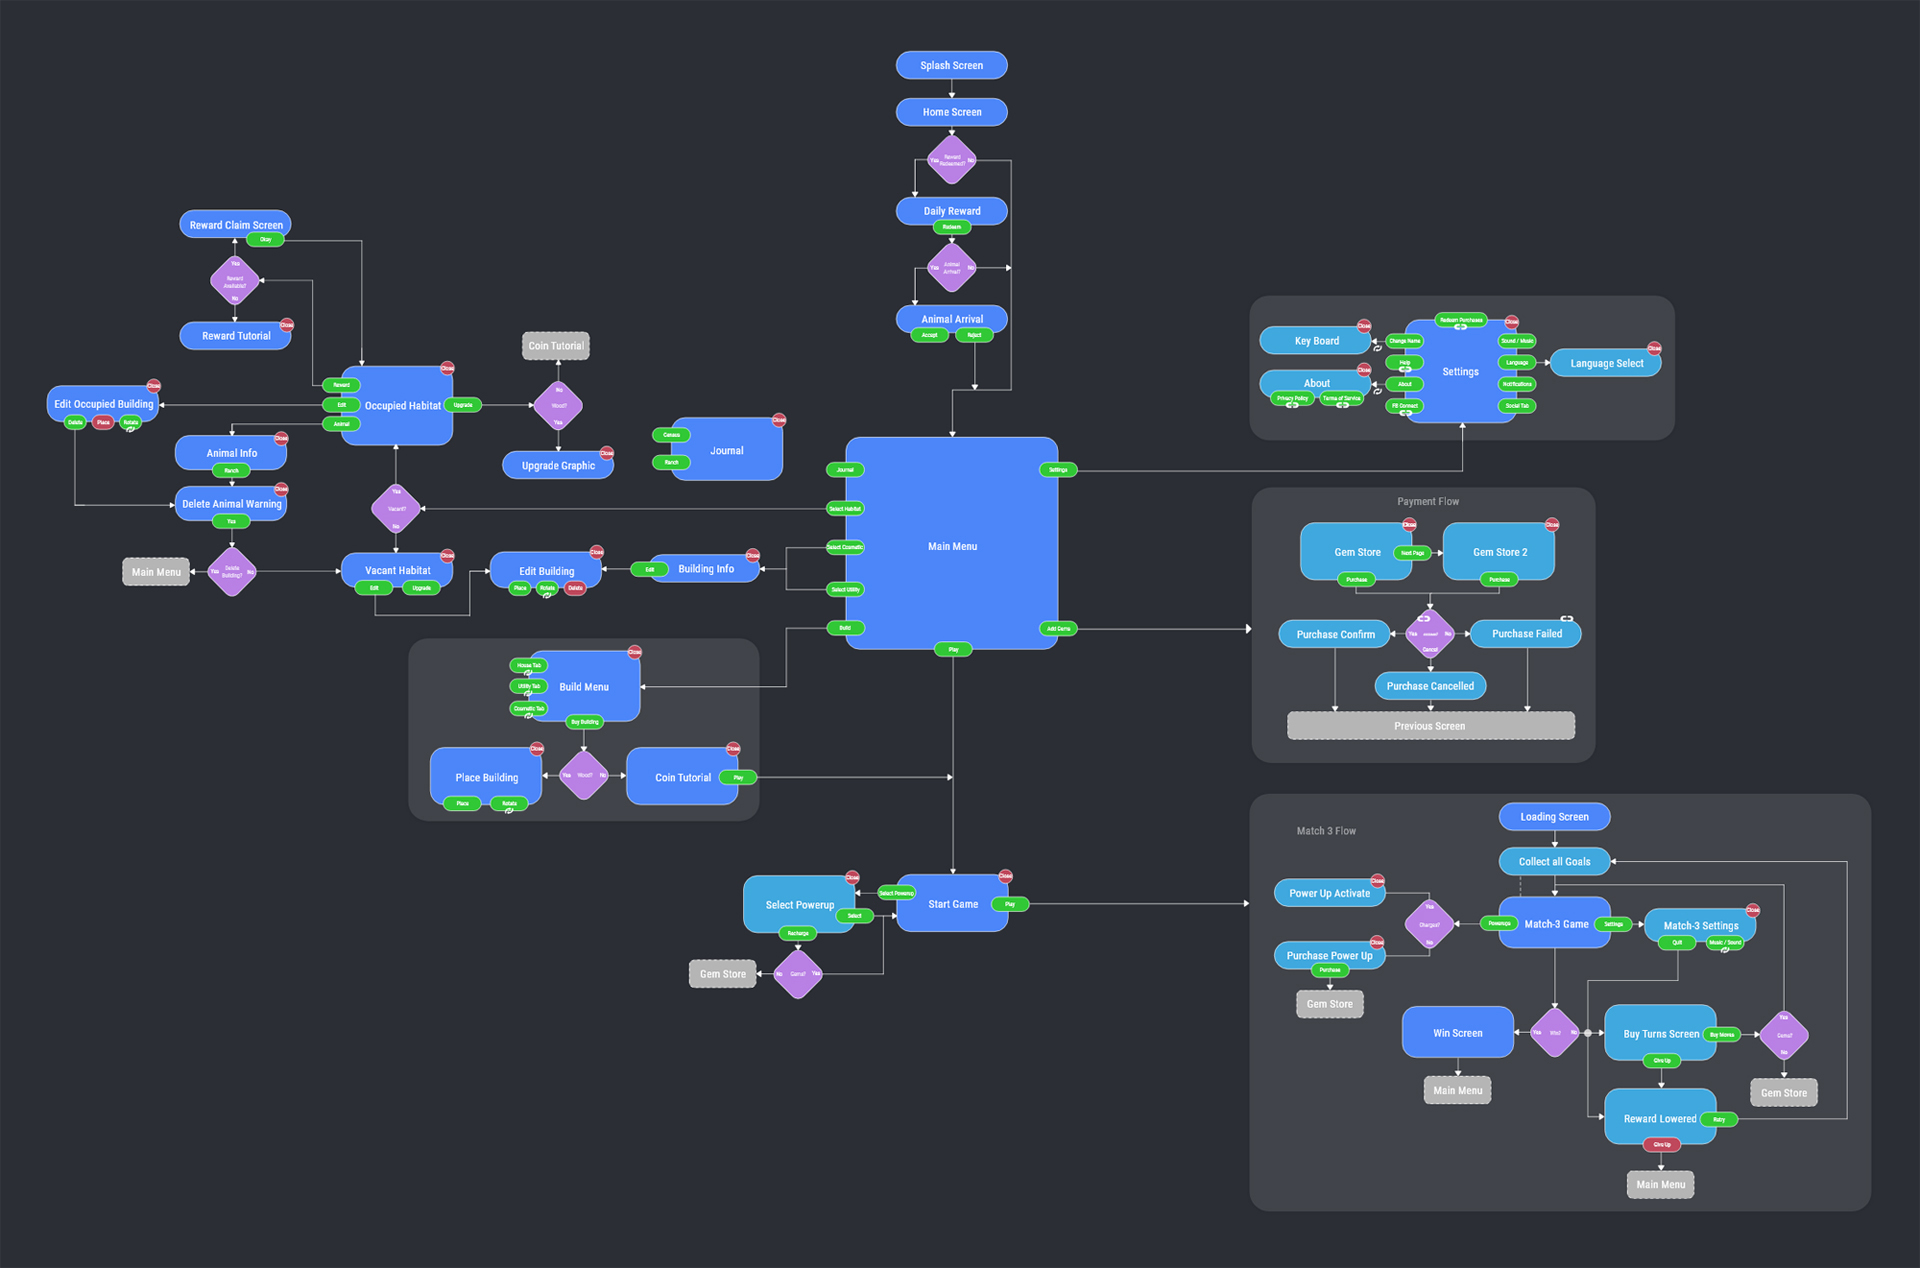Click the Close badge on Gem Store 2
The height and width of the screenshot is (1268, 1920).
1552,524
